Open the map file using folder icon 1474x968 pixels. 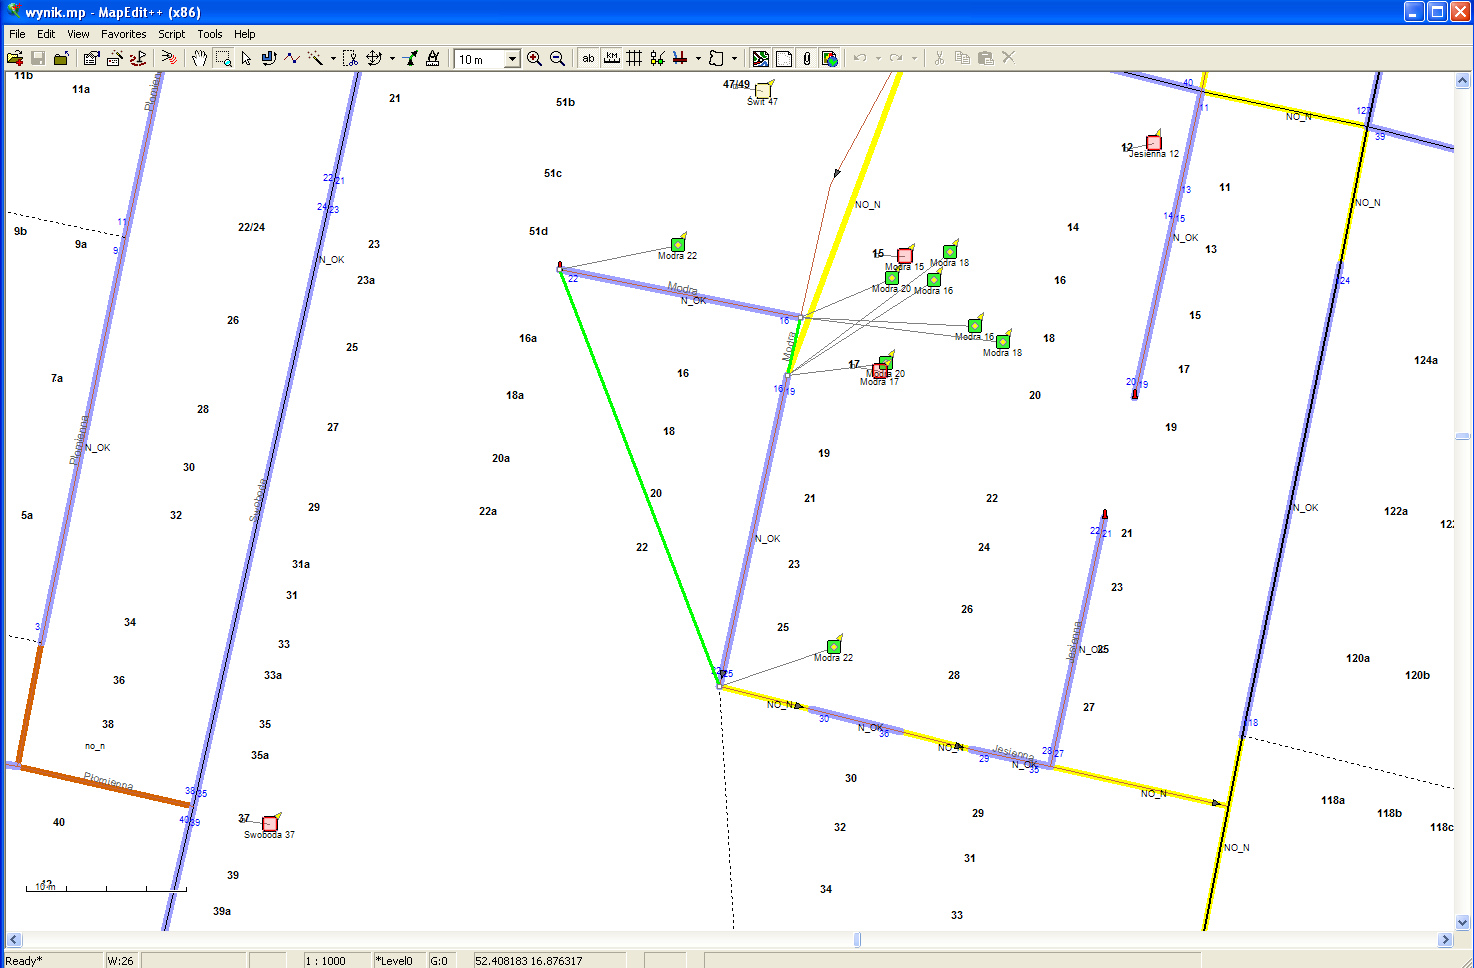coord(15,59)
